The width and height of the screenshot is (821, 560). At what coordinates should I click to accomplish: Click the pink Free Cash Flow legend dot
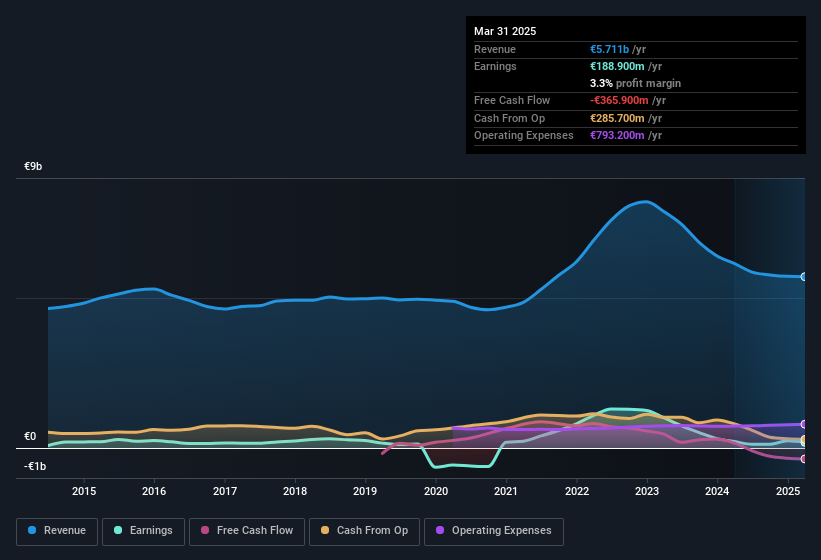point(205,530)
